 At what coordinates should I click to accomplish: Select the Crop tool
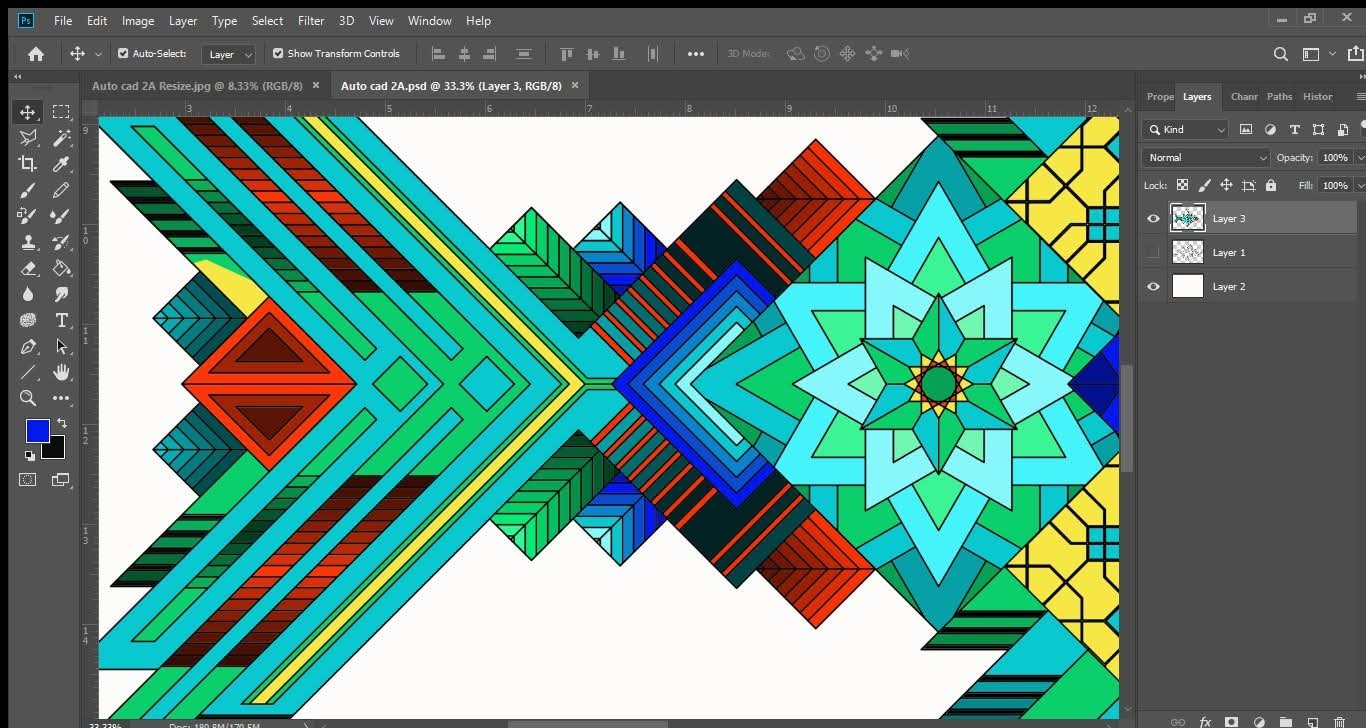pyautogui.click(x=28, y=164)
